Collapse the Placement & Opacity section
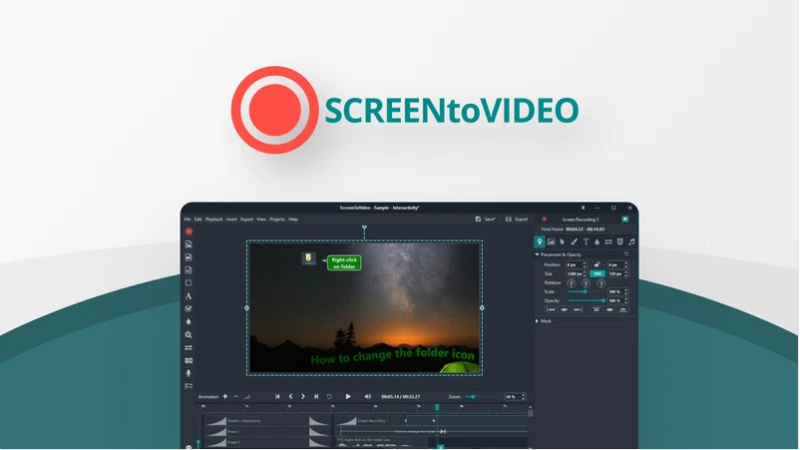800x450 pixels. [x=537, y=254]
